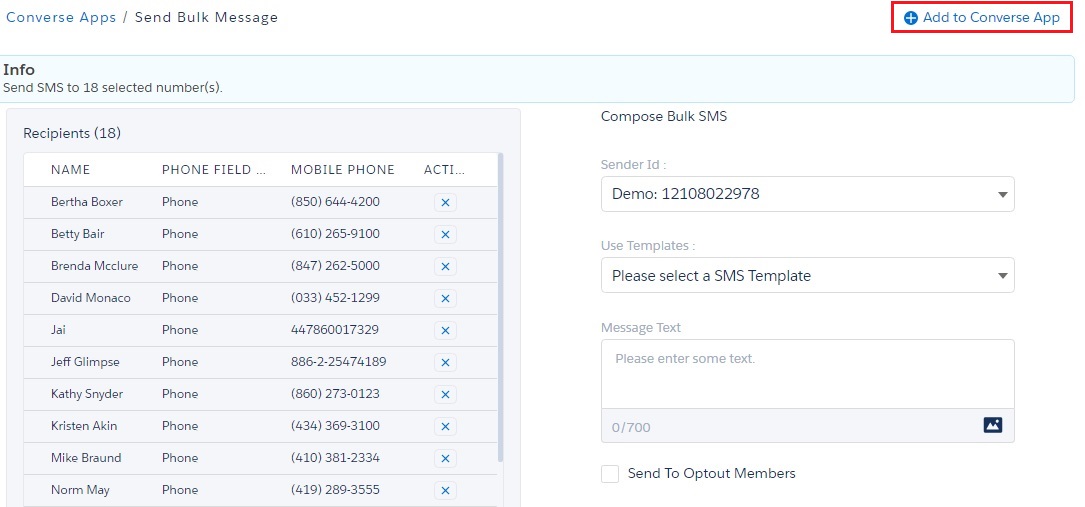Screen dimensions: 1085x507
Task: Remove Bertha Boxer from recipients
Action: pyautogui.click(x=446, y=203)
